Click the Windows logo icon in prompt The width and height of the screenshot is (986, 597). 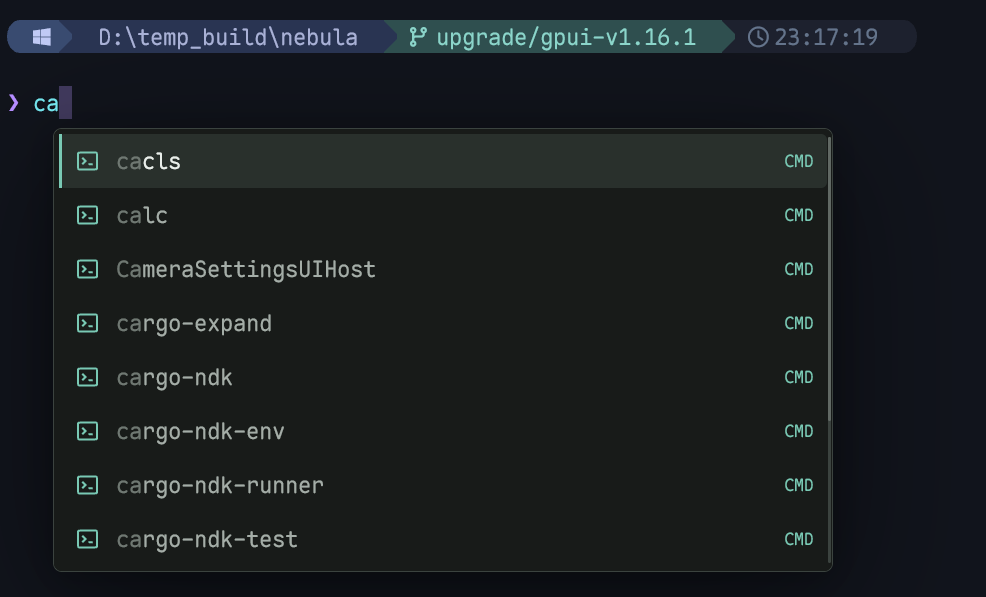[x=42, y=37]
